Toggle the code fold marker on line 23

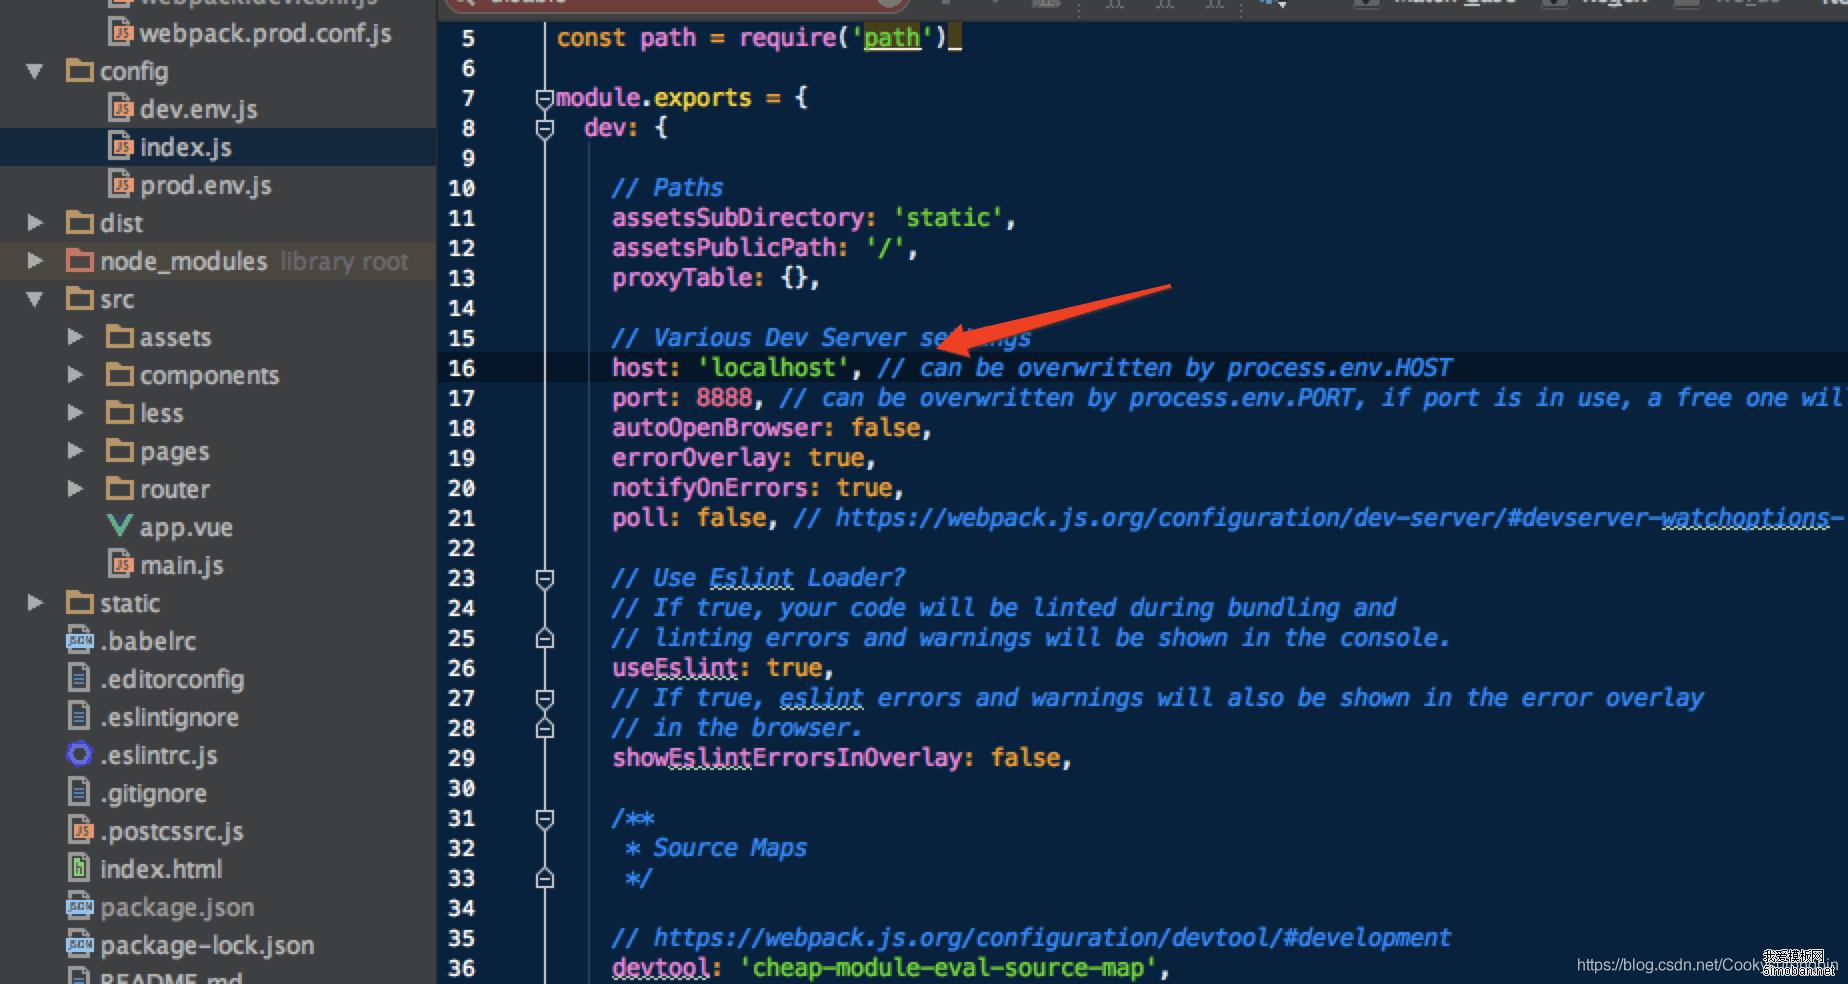pos(544,578)
